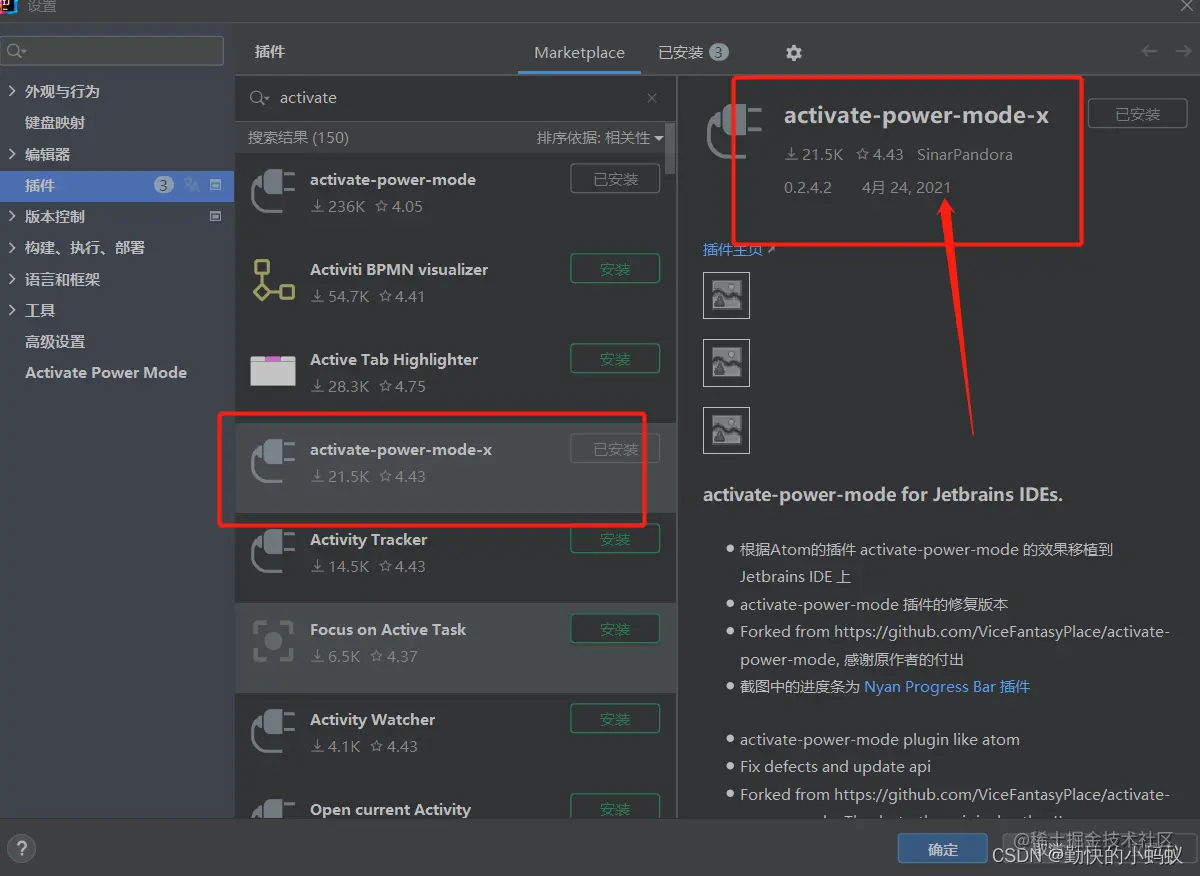Navigate back with the left arrow

(1150, 51)
